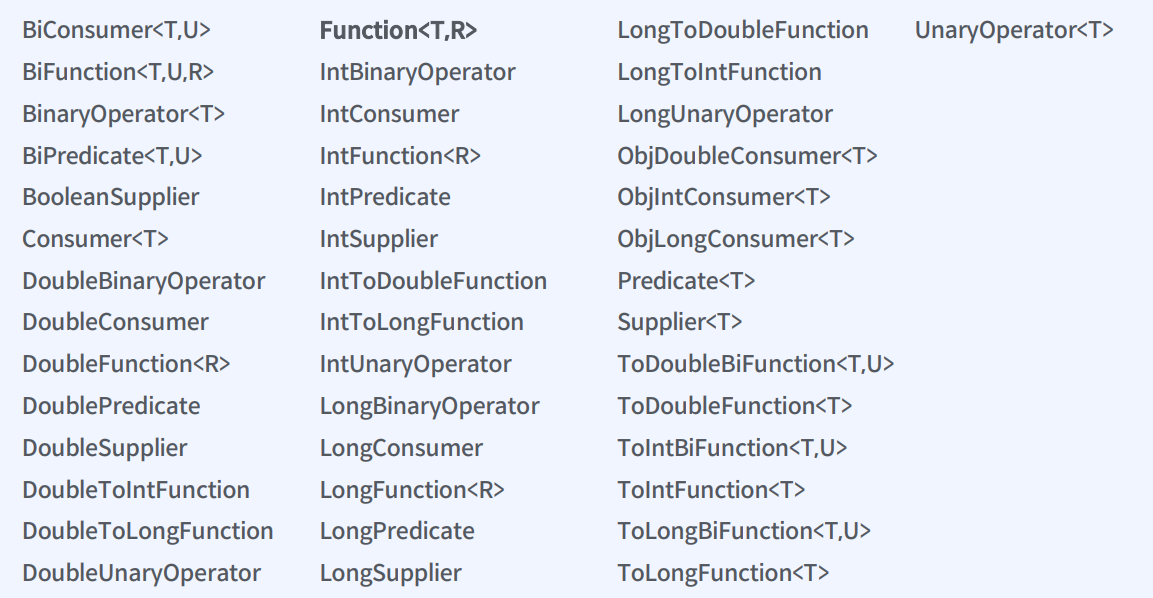
Task: Open the ToIntBiFunction<T,U> link
Action: point(732,448)
